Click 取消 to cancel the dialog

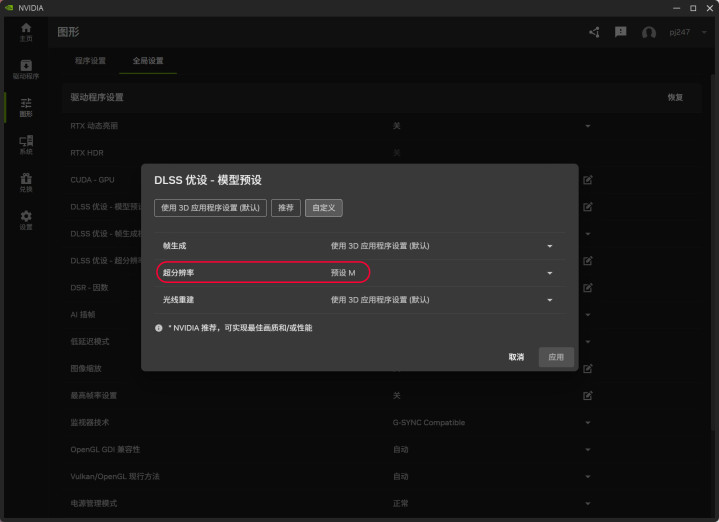point(516,357)
